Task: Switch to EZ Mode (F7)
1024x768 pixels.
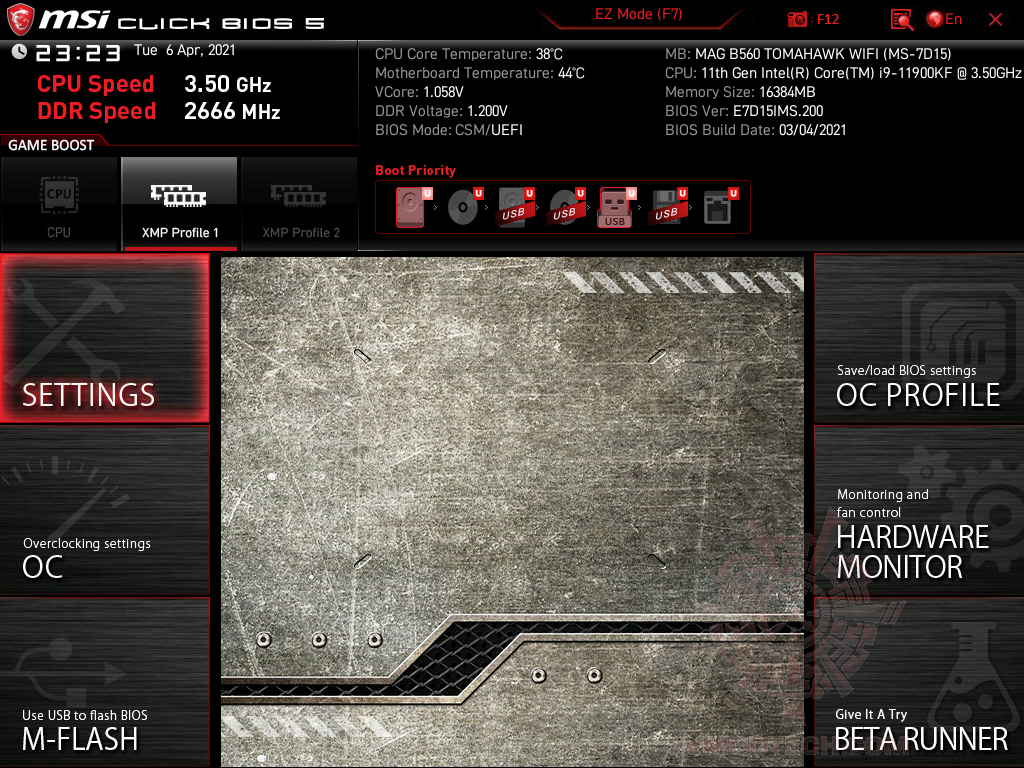Action: pos(638,14)
